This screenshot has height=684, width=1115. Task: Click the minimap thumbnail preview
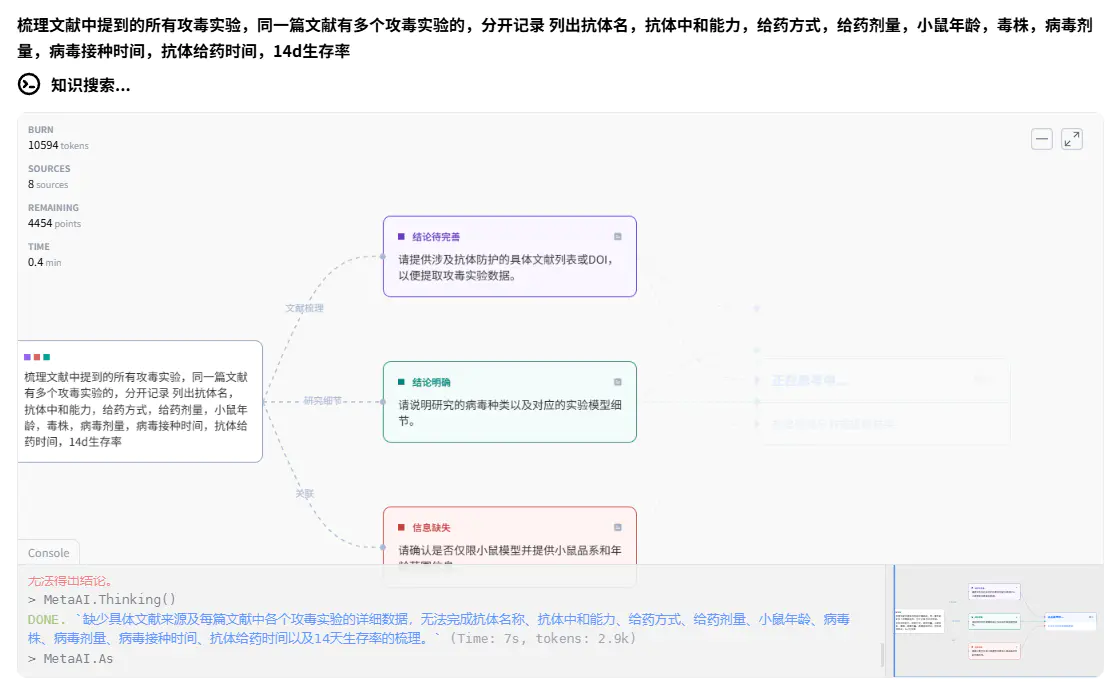[x=996, y=621]
